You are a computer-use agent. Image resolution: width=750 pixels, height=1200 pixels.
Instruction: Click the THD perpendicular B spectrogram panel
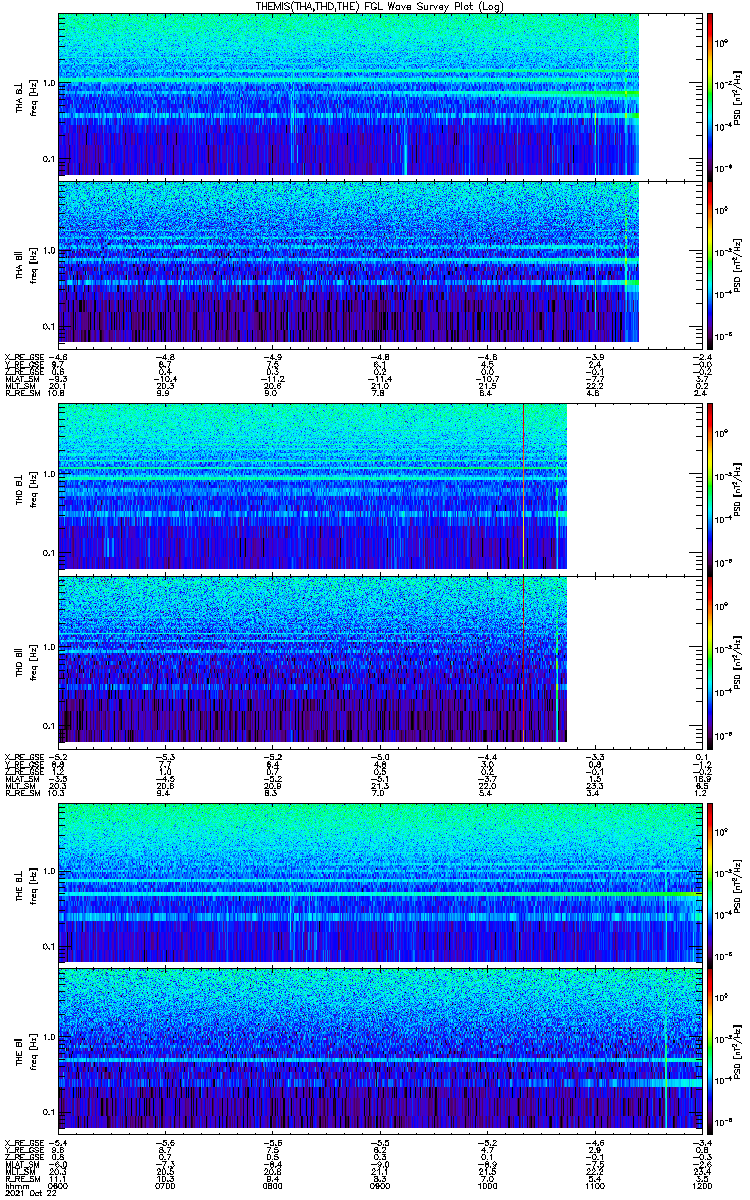(312, 487)
